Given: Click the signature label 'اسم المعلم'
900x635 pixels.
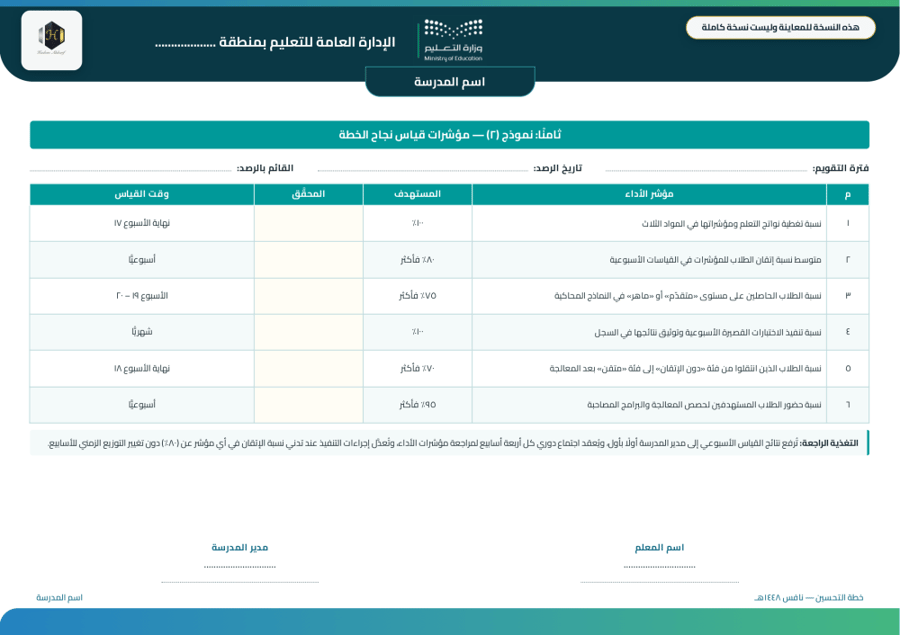Looking at the screenshot, I should tap(660, 548).
